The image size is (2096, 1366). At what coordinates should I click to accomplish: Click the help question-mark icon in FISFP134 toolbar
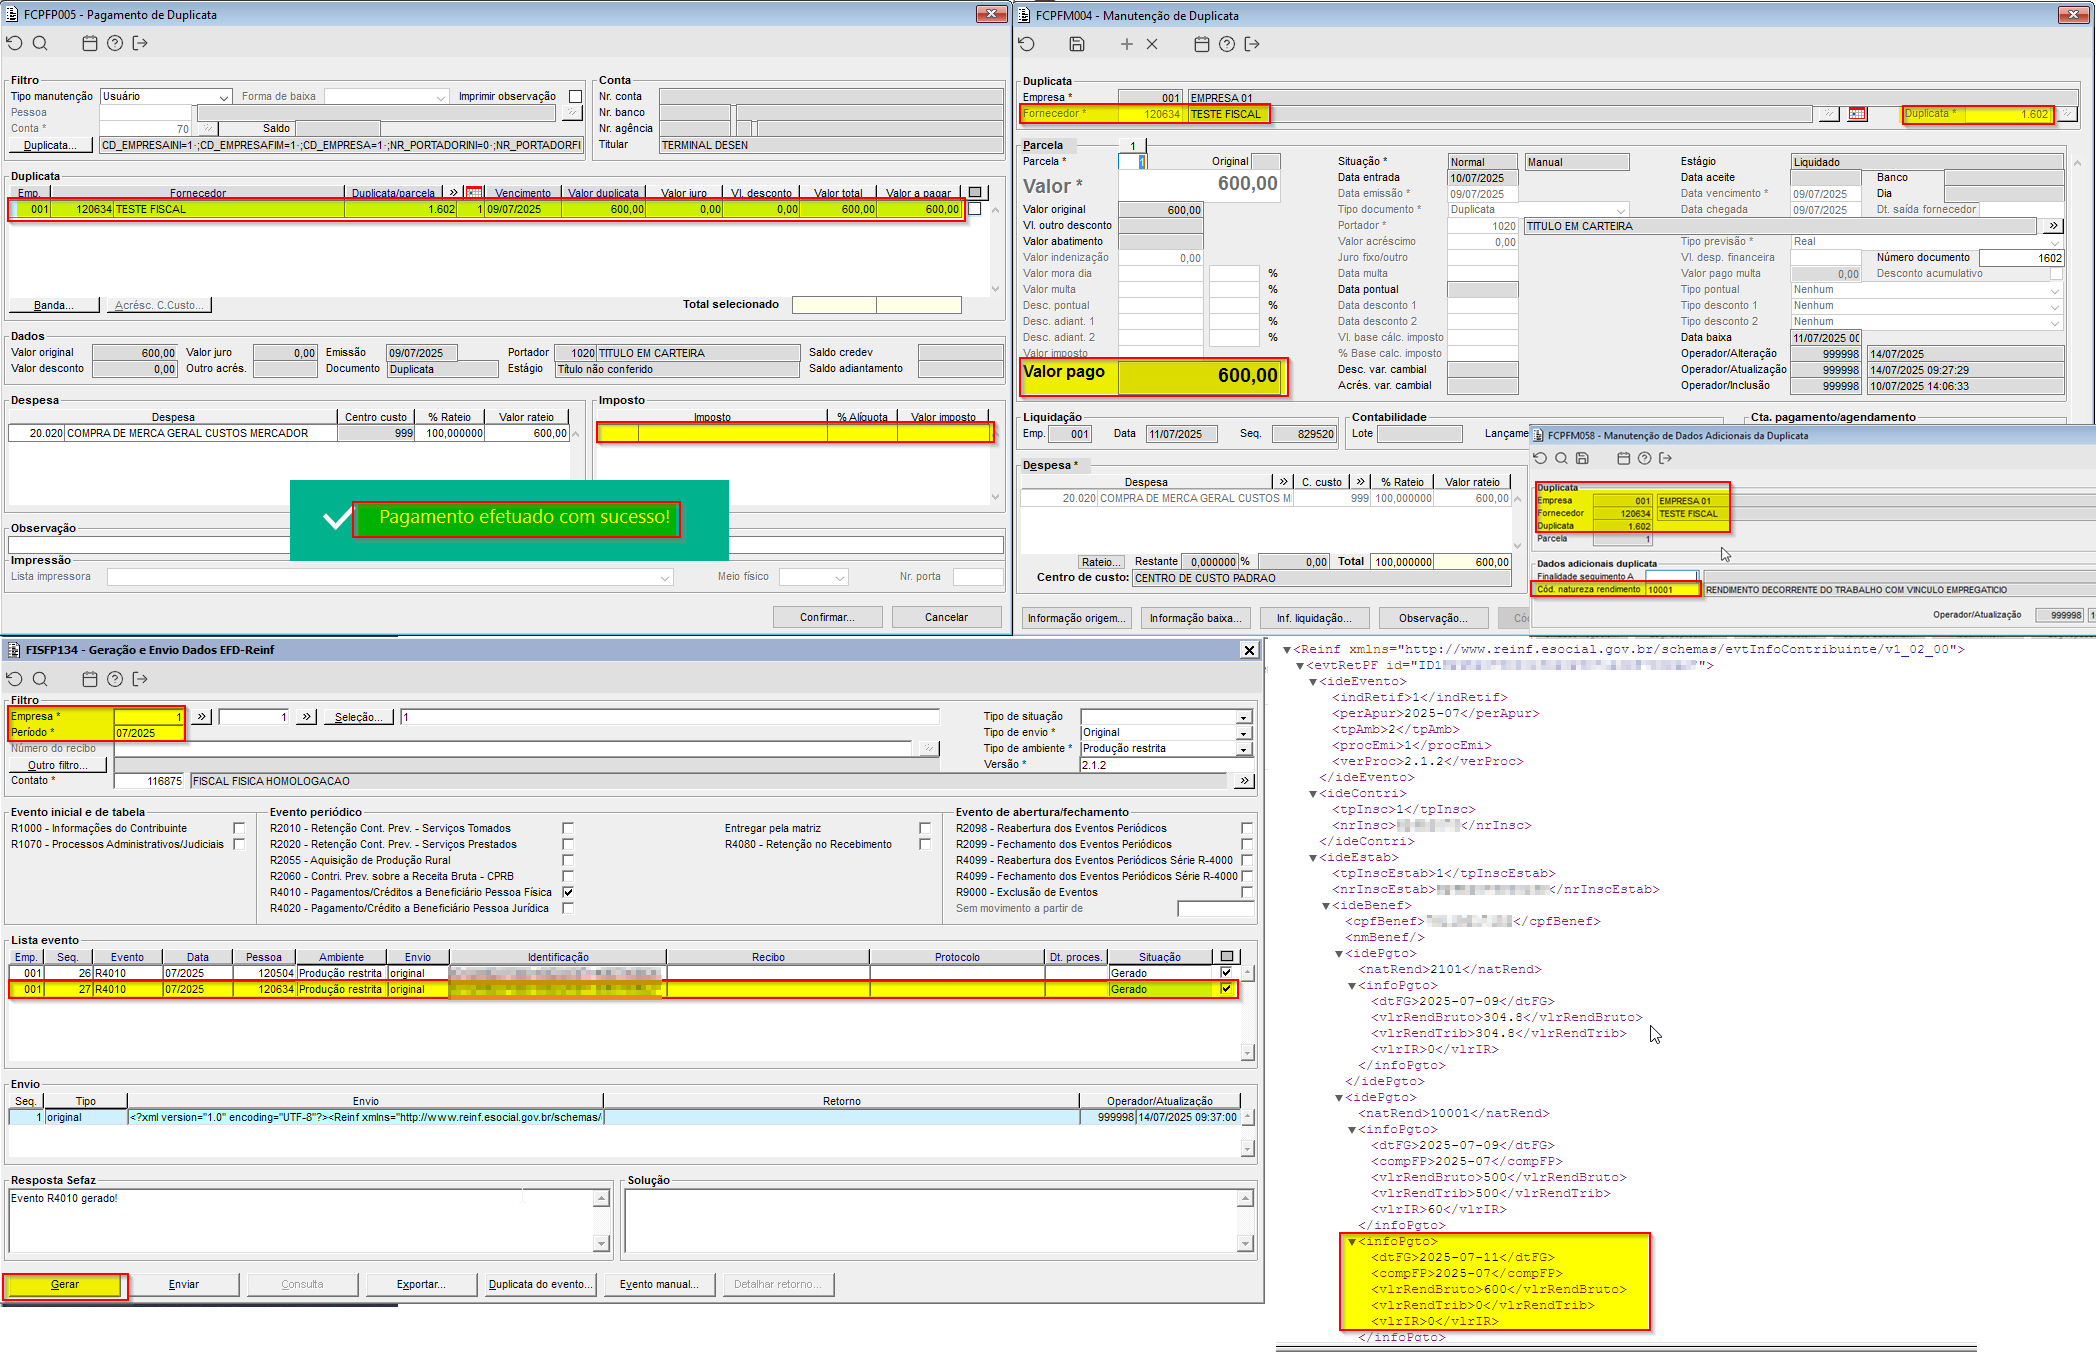coord(115,679)
